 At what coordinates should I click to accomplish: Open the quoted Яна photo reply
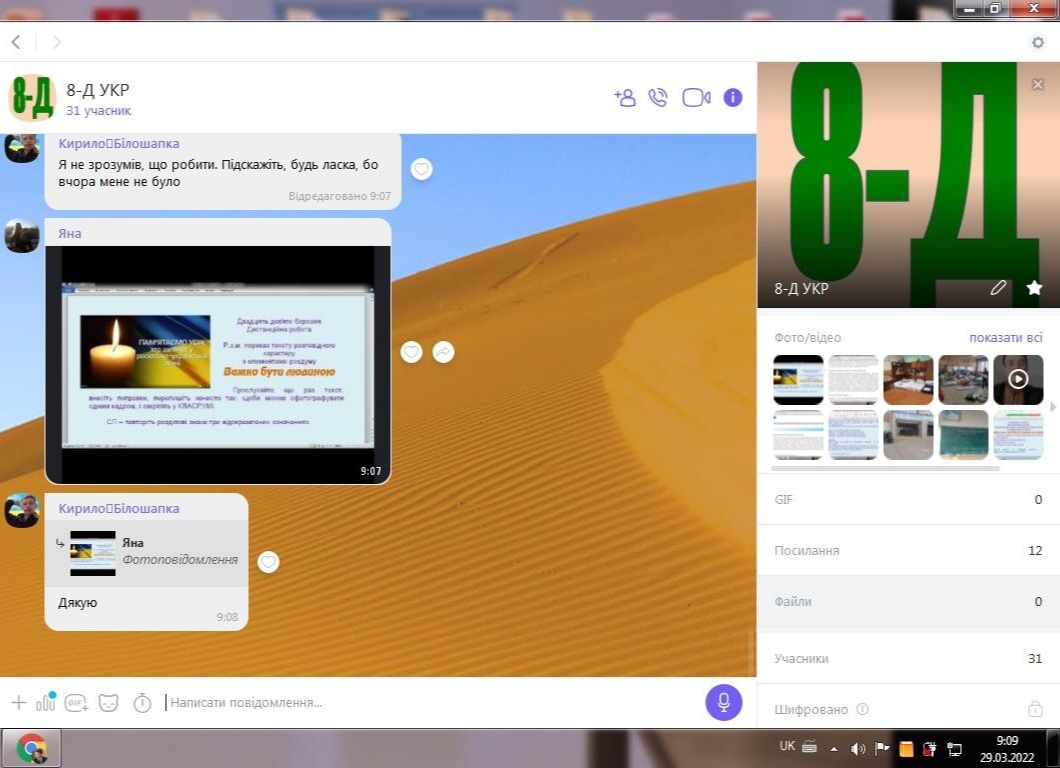point(147,553)
